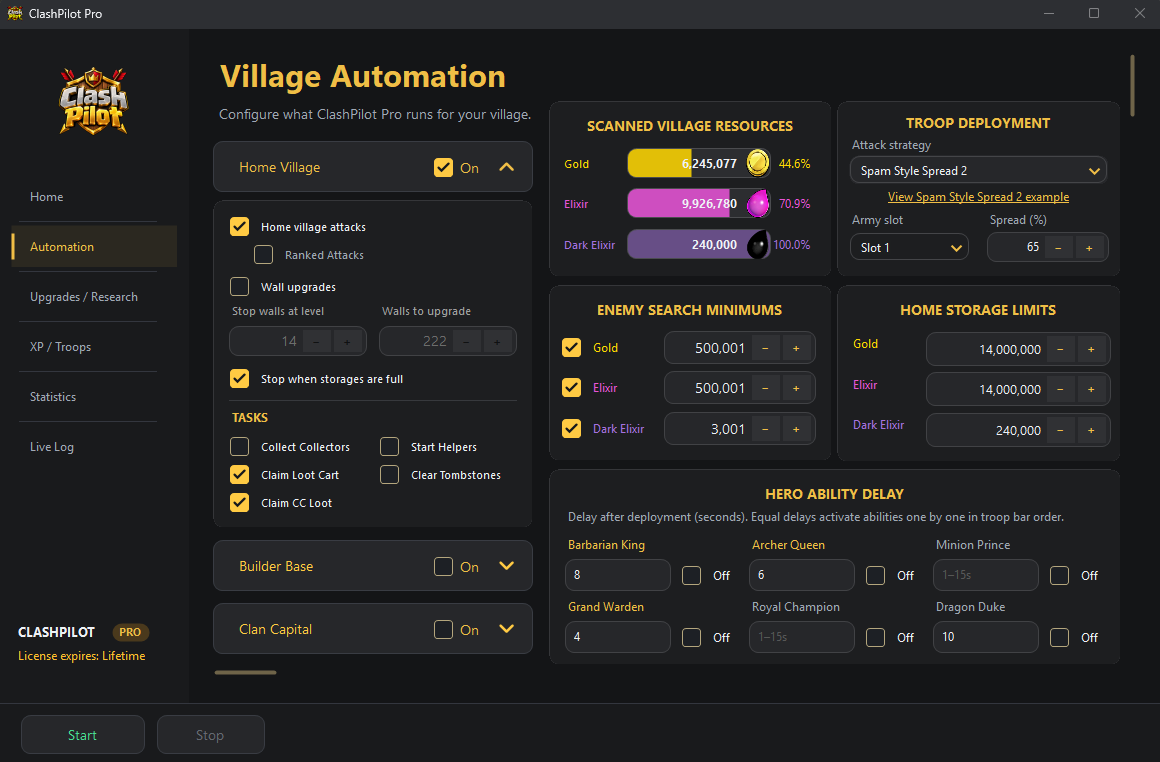Uncheck enemy search Dark Elixir minimum checkbox

pyautogui.click(x=571, y=428)
